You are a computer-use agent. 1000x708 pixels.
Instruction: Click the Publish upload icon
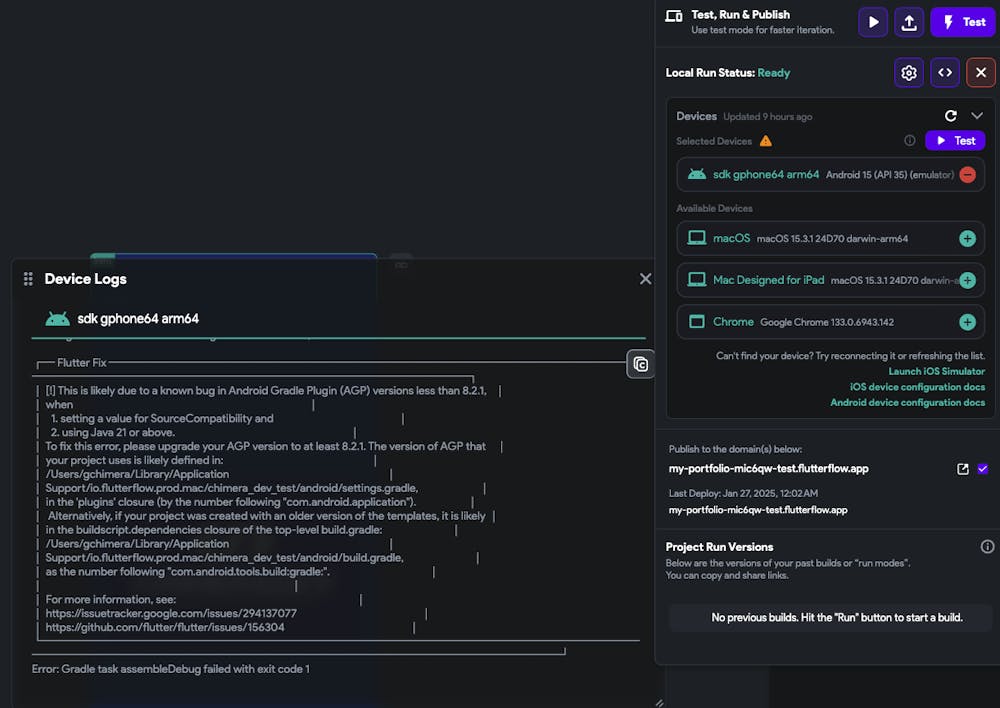(x=909, y=22)
